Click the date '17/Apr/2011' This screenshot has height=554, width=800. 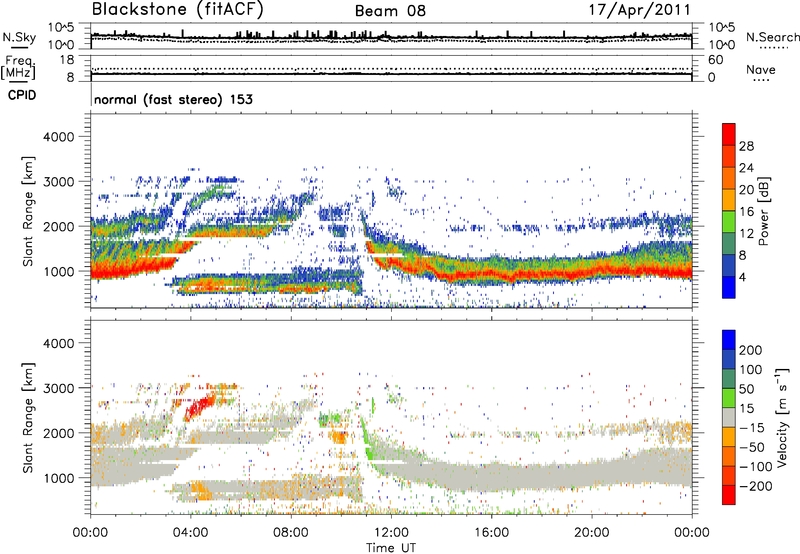[x=640, y=10]
